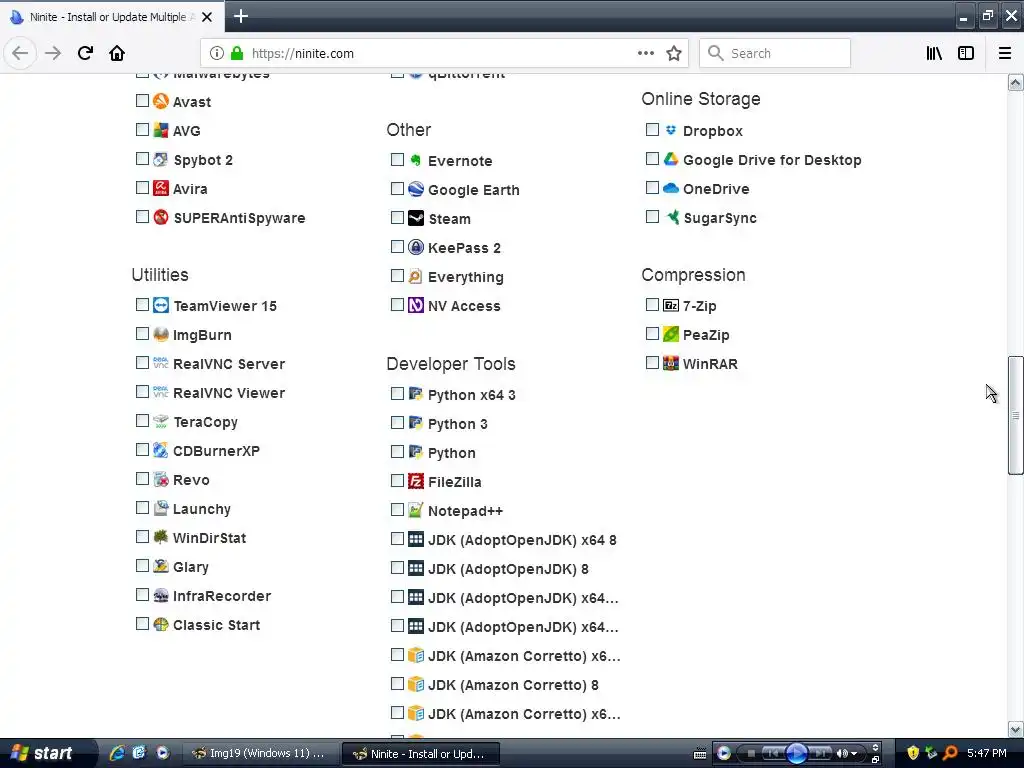Click the Dropbox icon

(671, 130)
